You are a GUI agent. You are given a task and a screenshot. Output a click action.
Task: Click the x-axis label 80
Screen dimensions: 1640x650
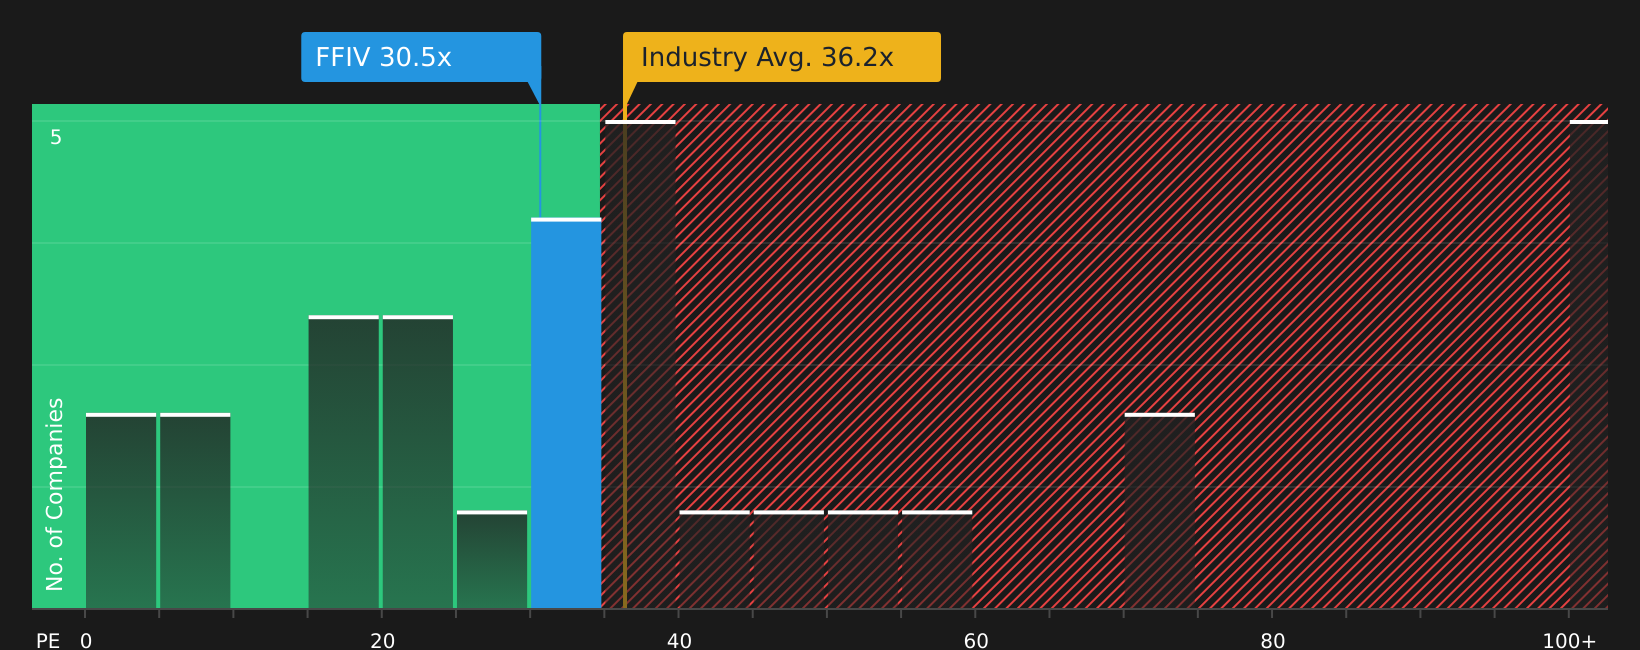click(1273, 641)
